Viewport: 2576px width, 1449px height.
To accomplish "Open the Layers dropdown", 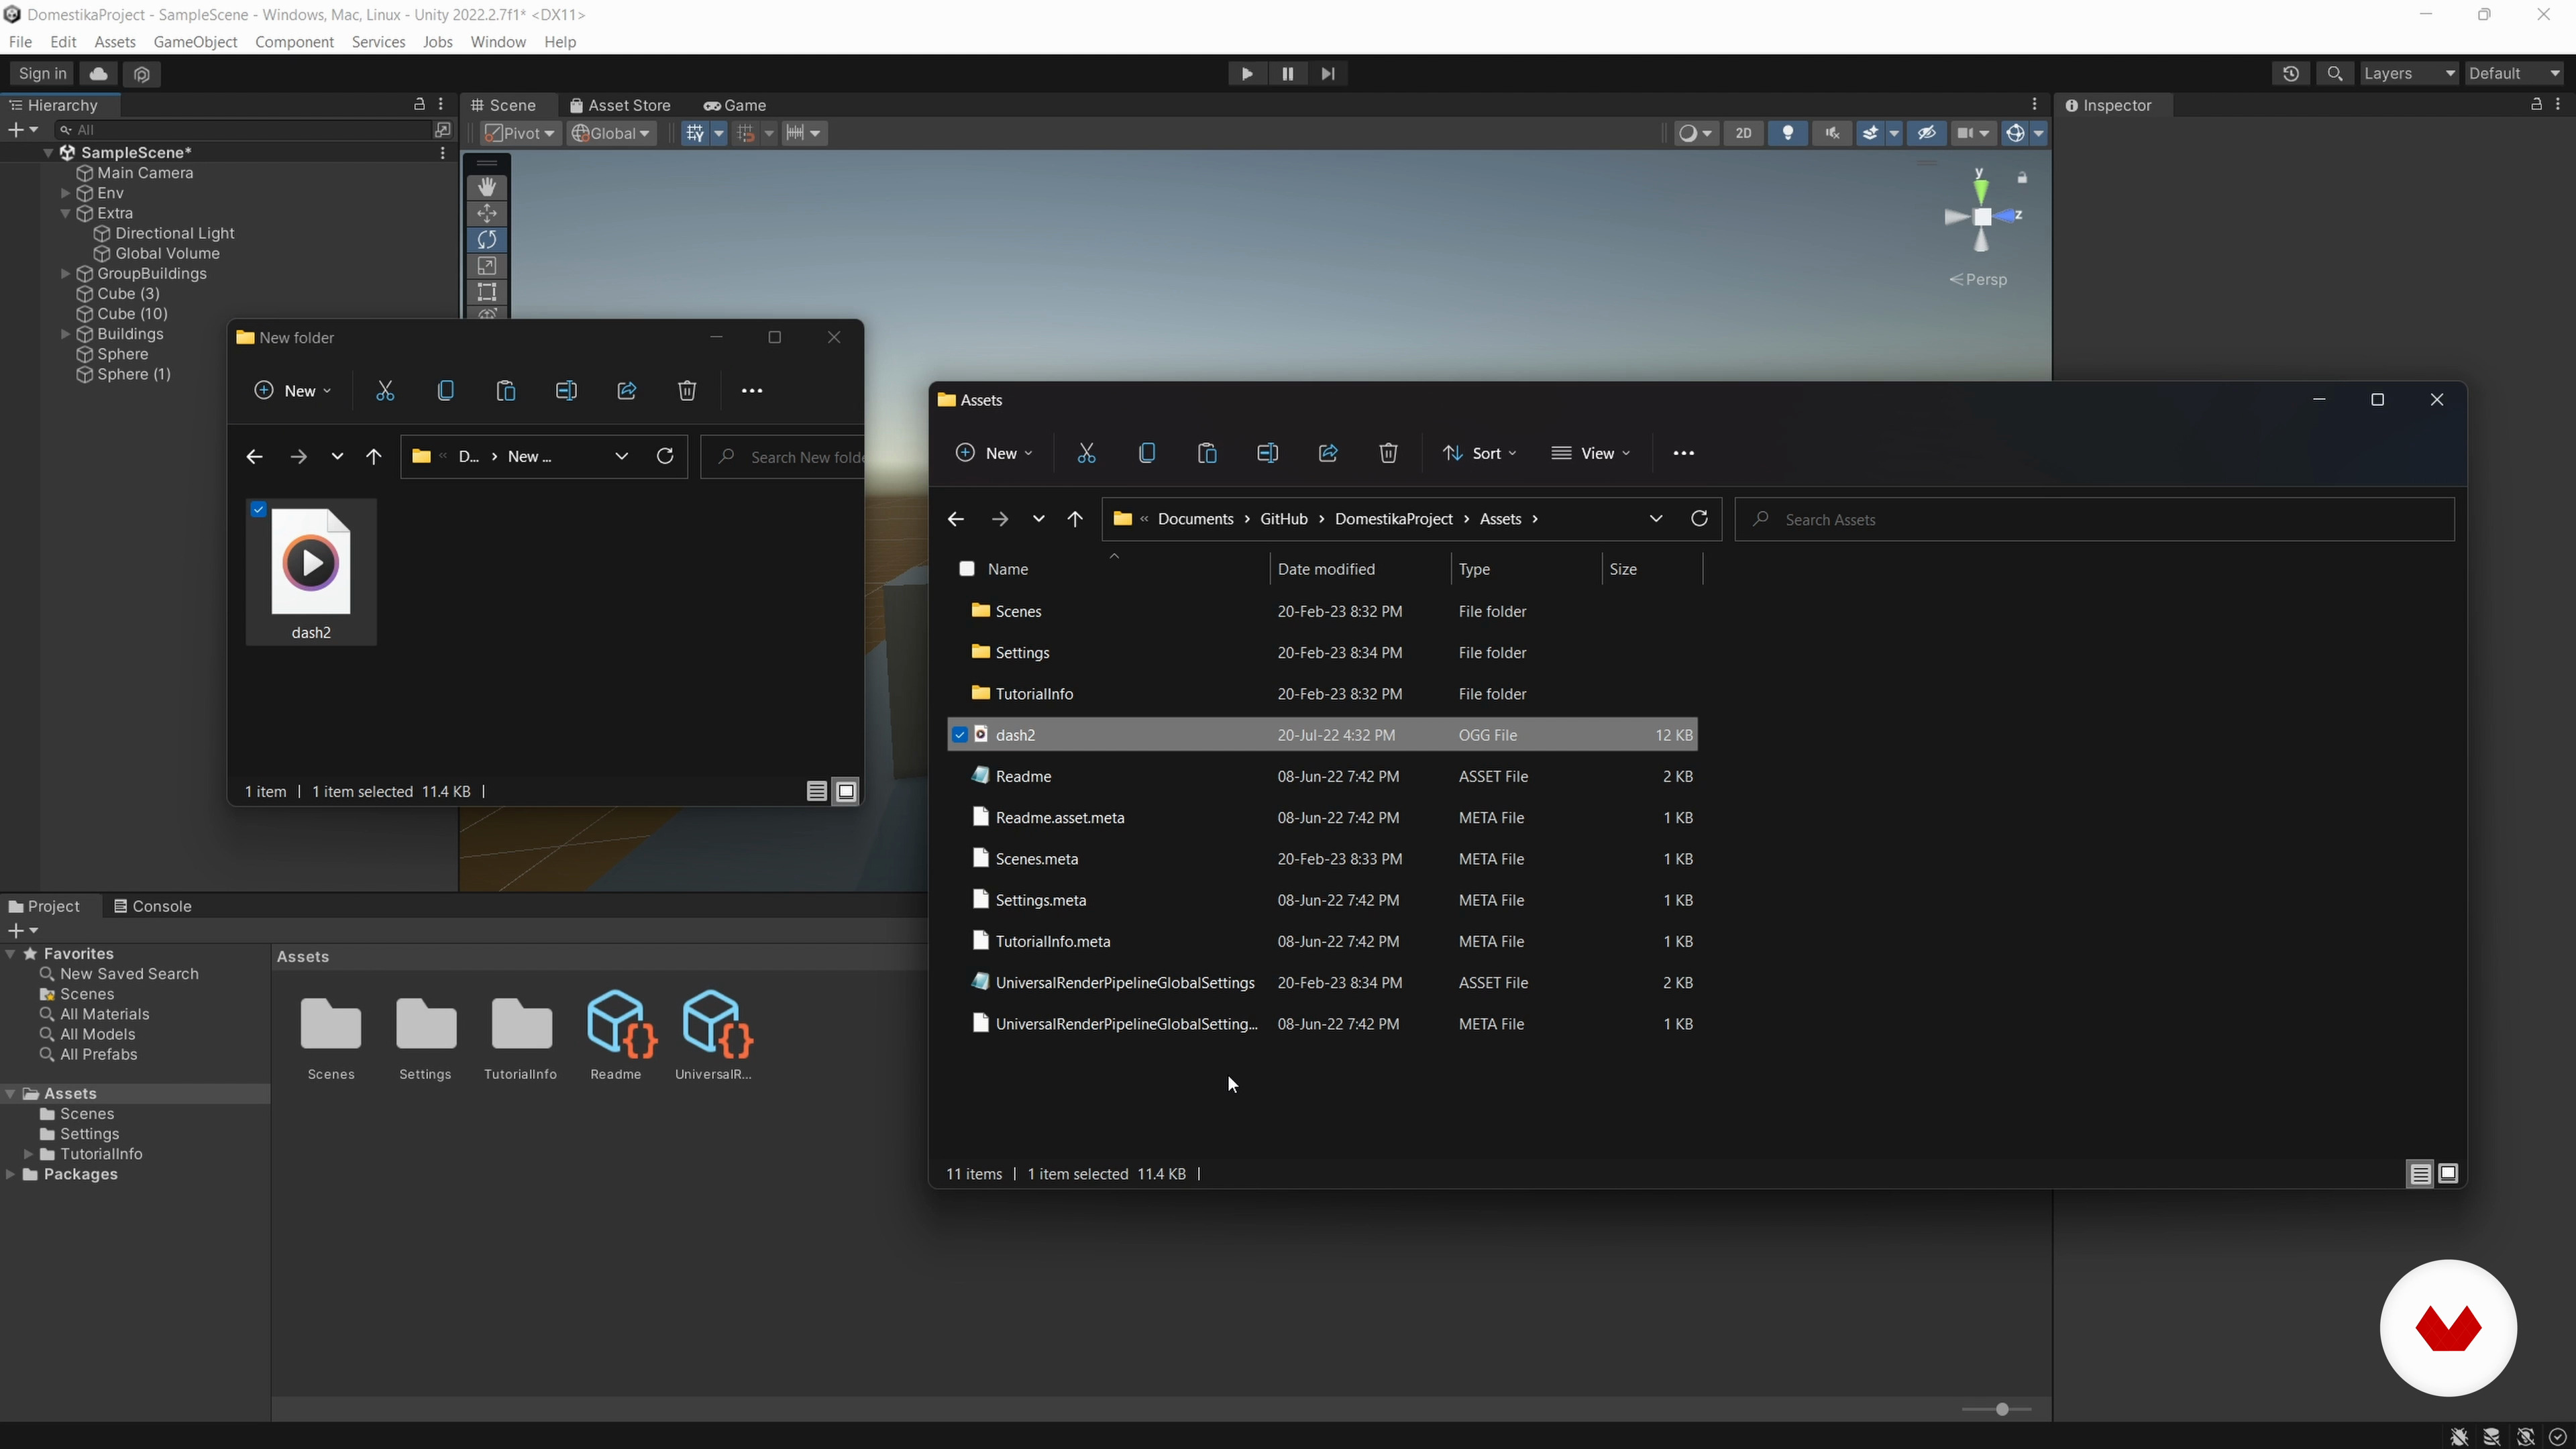I will point(2409,73).
